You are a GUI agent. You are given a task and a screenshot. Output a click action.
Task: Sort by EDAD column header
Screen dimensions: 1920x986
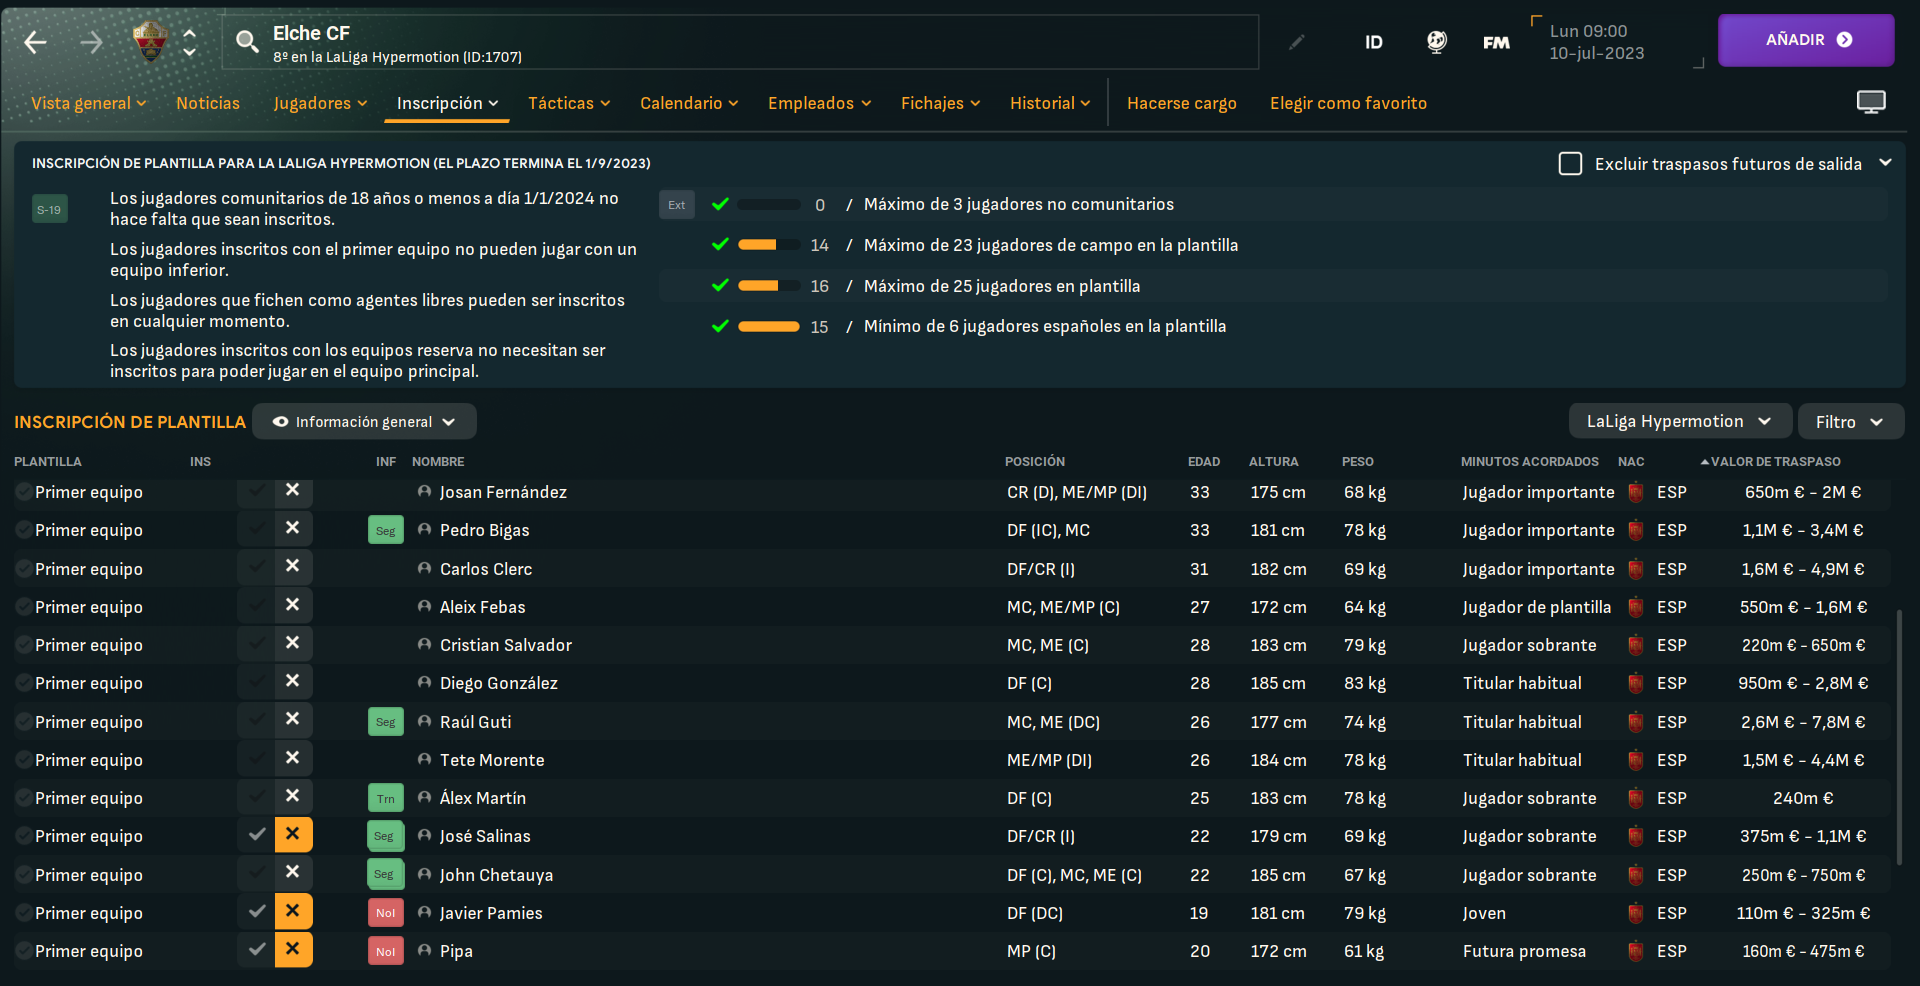(x=1203, y=461)
